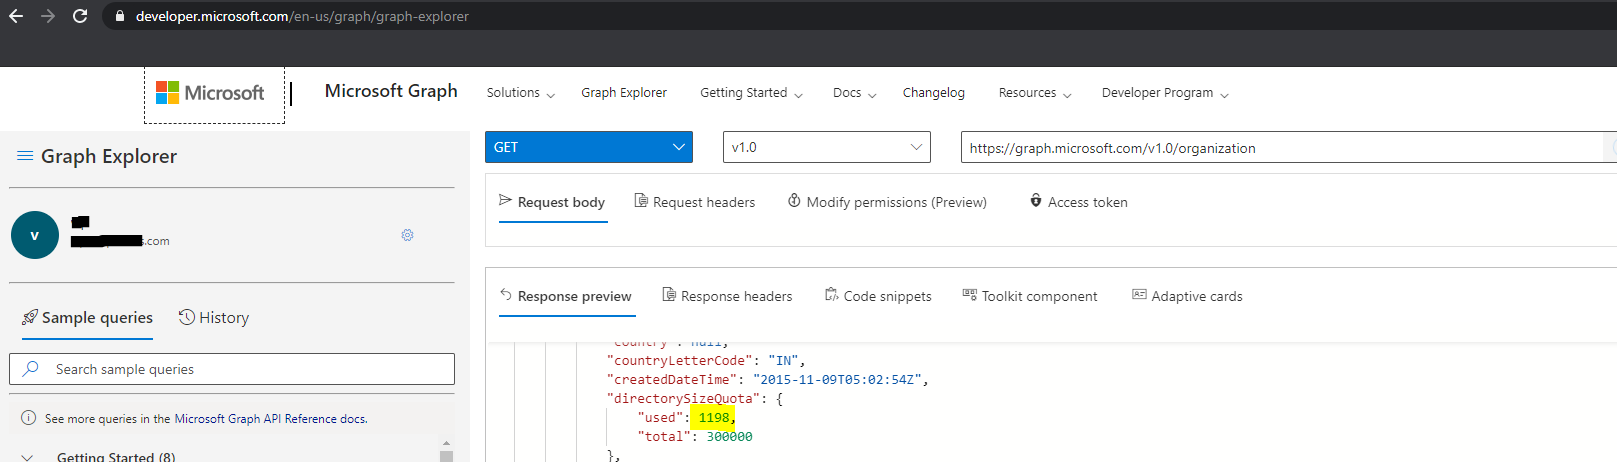Viewport: 1617px width, 462px height.
Task: Open the Toolkit component tab
Action: [1029, 296]
